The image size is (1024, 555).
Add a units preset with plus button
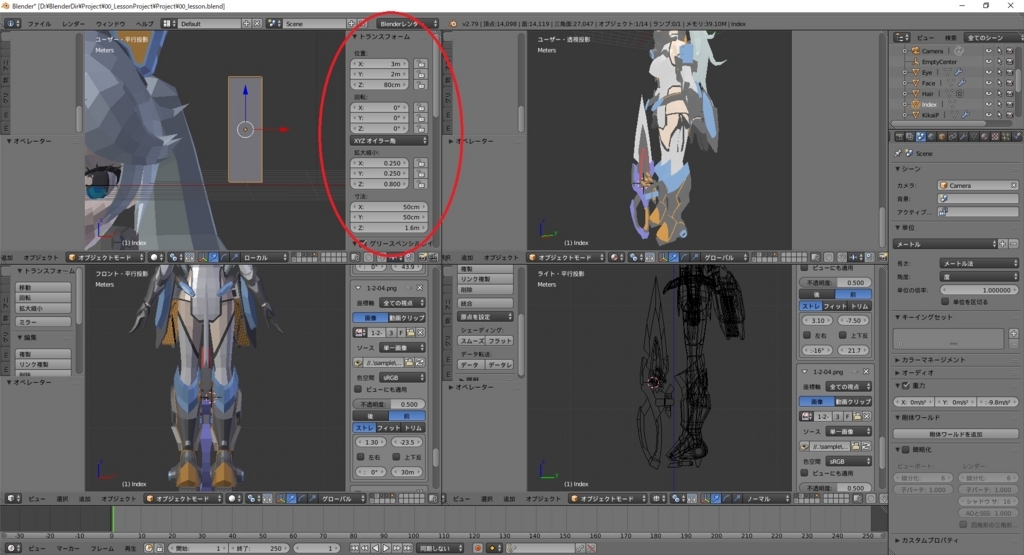pos(1003,244)
